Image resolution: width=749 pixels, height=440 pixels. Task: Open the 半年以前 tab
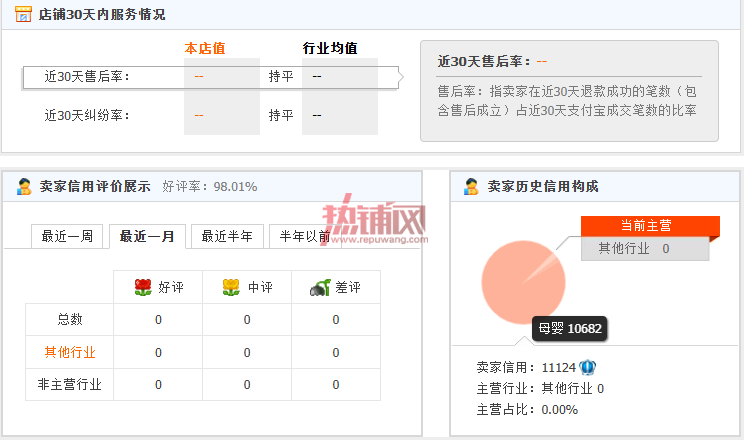point(305,236)
